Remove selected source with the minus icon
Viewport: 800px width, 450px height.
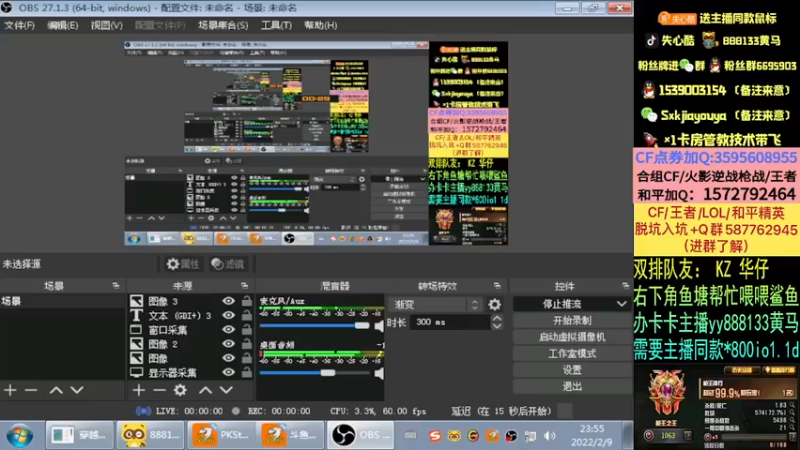[x=159, y=390]
